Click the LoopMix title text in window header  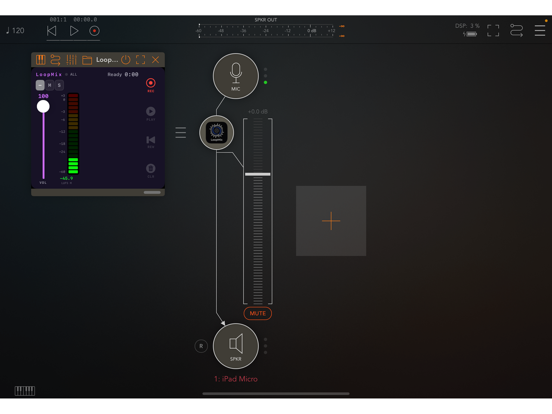click(107, 60)
